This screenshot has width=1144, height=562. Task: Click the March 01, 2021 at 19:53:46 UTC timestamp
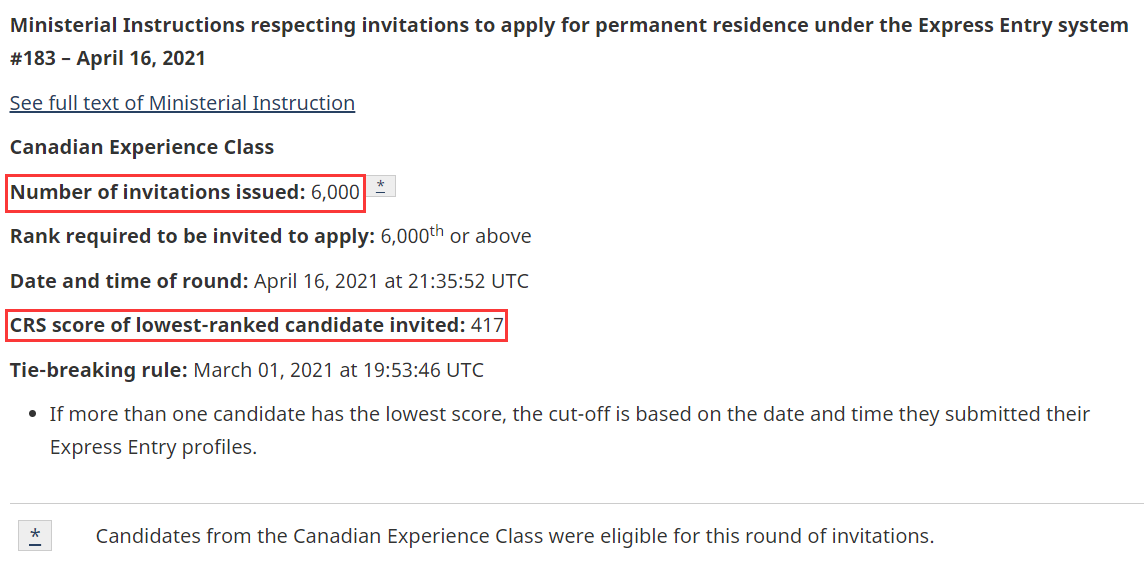[338, 370]
